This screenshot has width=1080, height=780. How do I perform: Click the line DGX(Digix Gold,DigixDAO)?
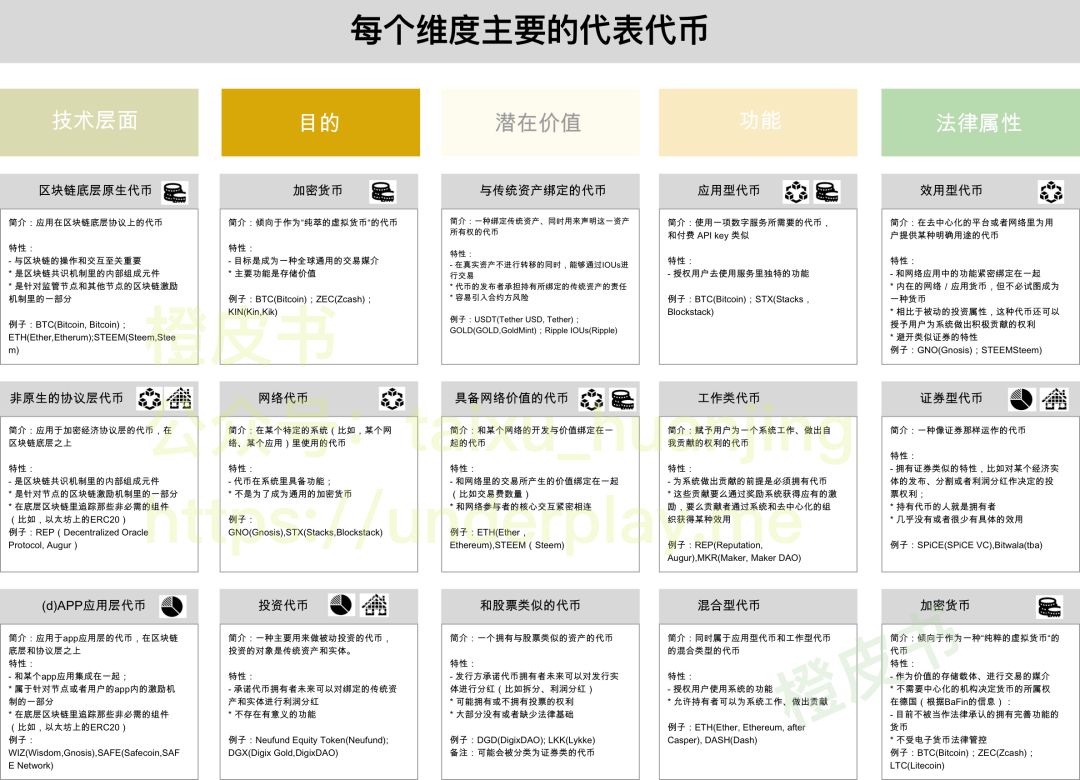coord(283,752)
